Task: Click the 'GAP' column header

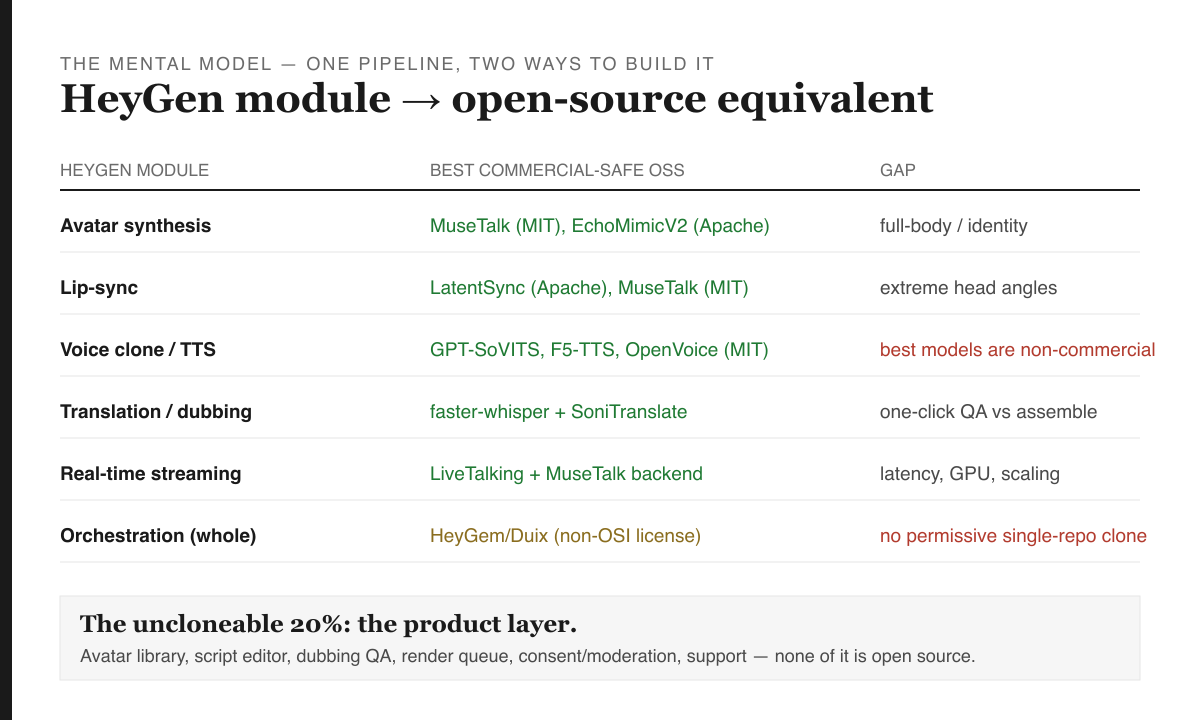Action: [x=897, y=170]
